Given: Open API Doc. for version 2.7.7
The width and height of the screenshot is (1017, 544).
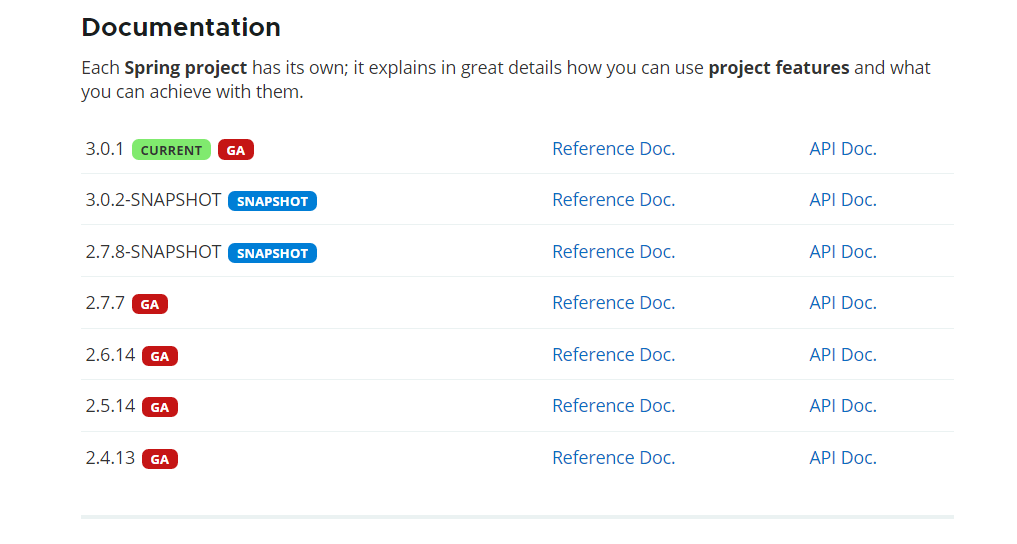Looking at the screenshot, I should point(843,303).
